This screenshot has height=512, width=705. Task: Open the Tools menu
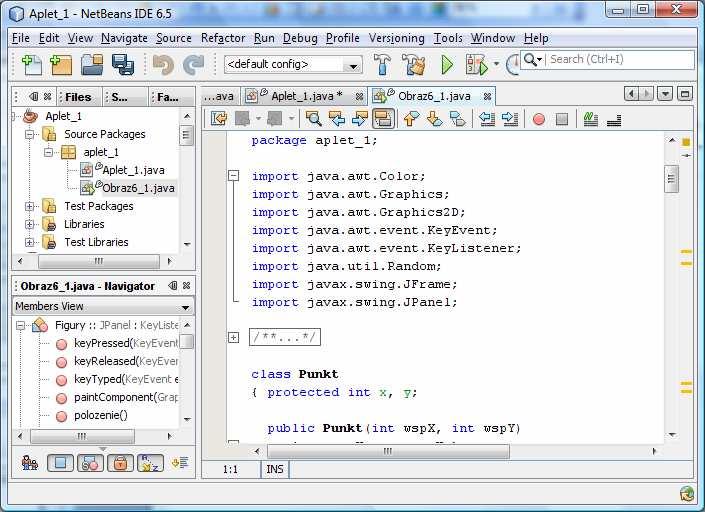tap(448, 38)
